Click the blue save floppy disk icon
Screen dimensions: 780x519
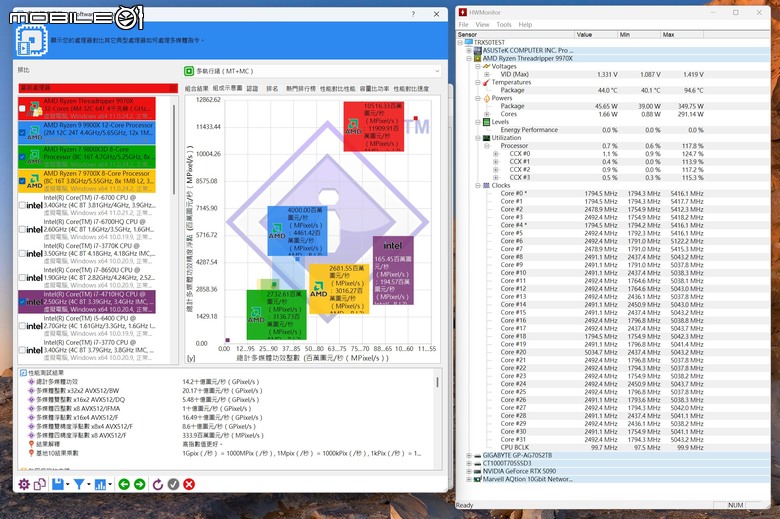58,484
